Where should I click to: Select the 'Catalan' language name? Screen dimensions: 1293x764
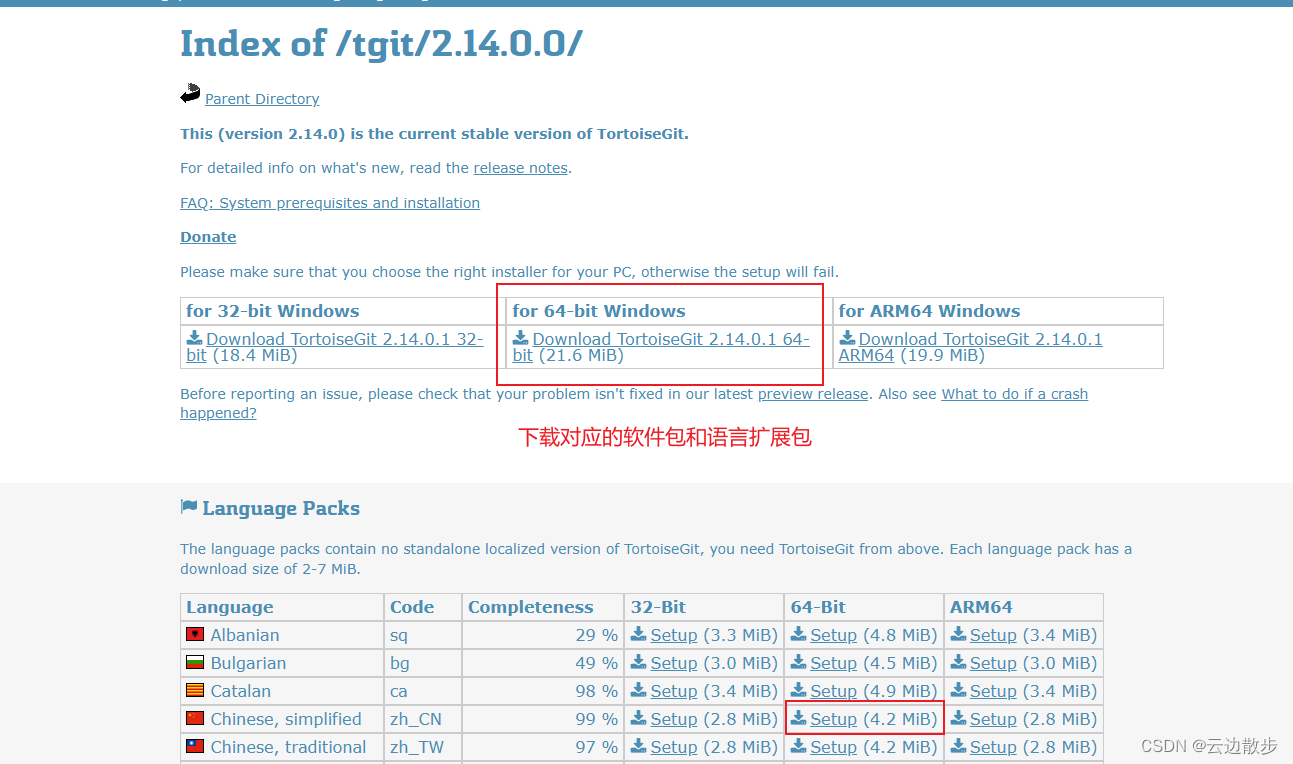click(241, 691)
